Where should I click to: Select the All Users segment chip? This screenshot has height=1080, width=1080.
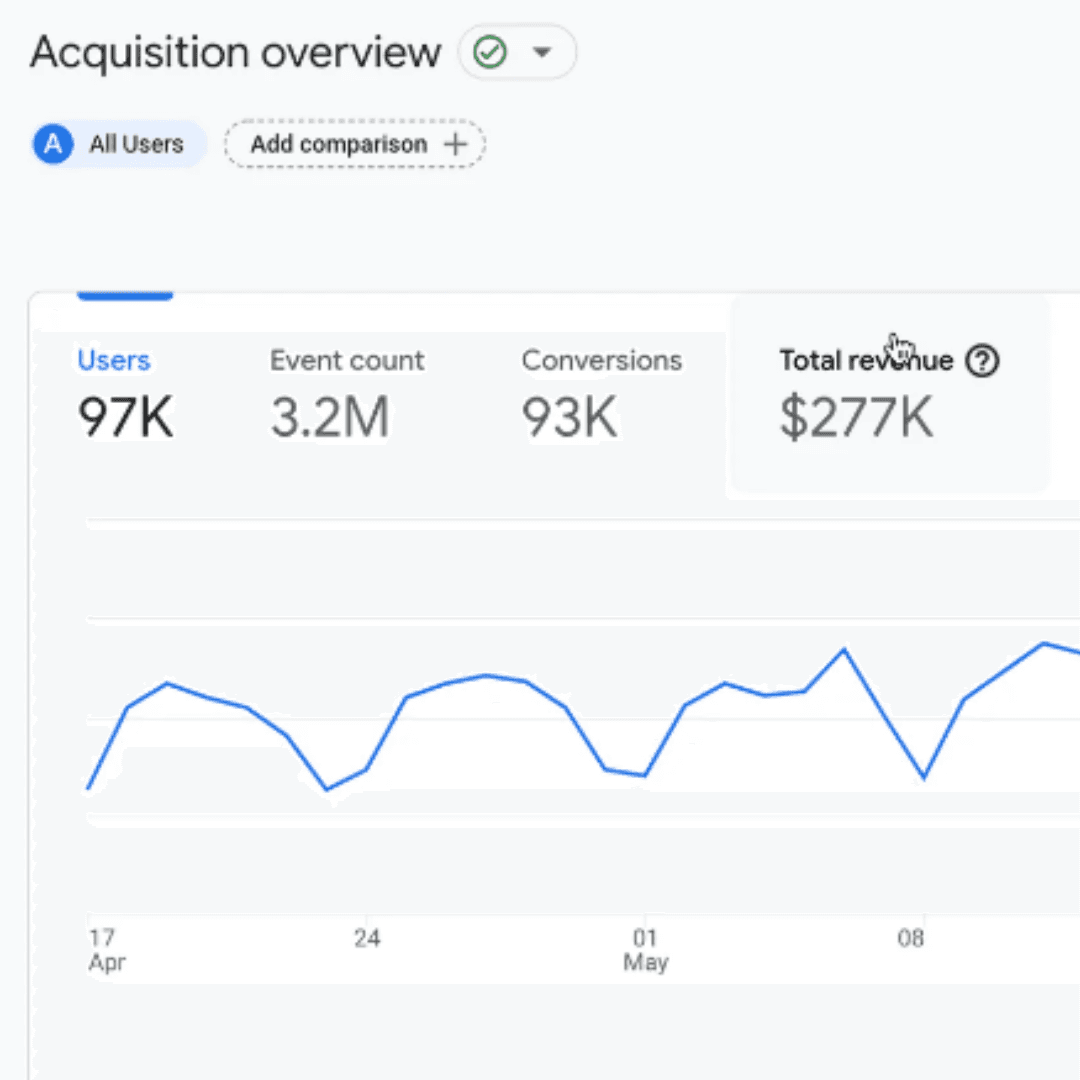coord(118,144)
